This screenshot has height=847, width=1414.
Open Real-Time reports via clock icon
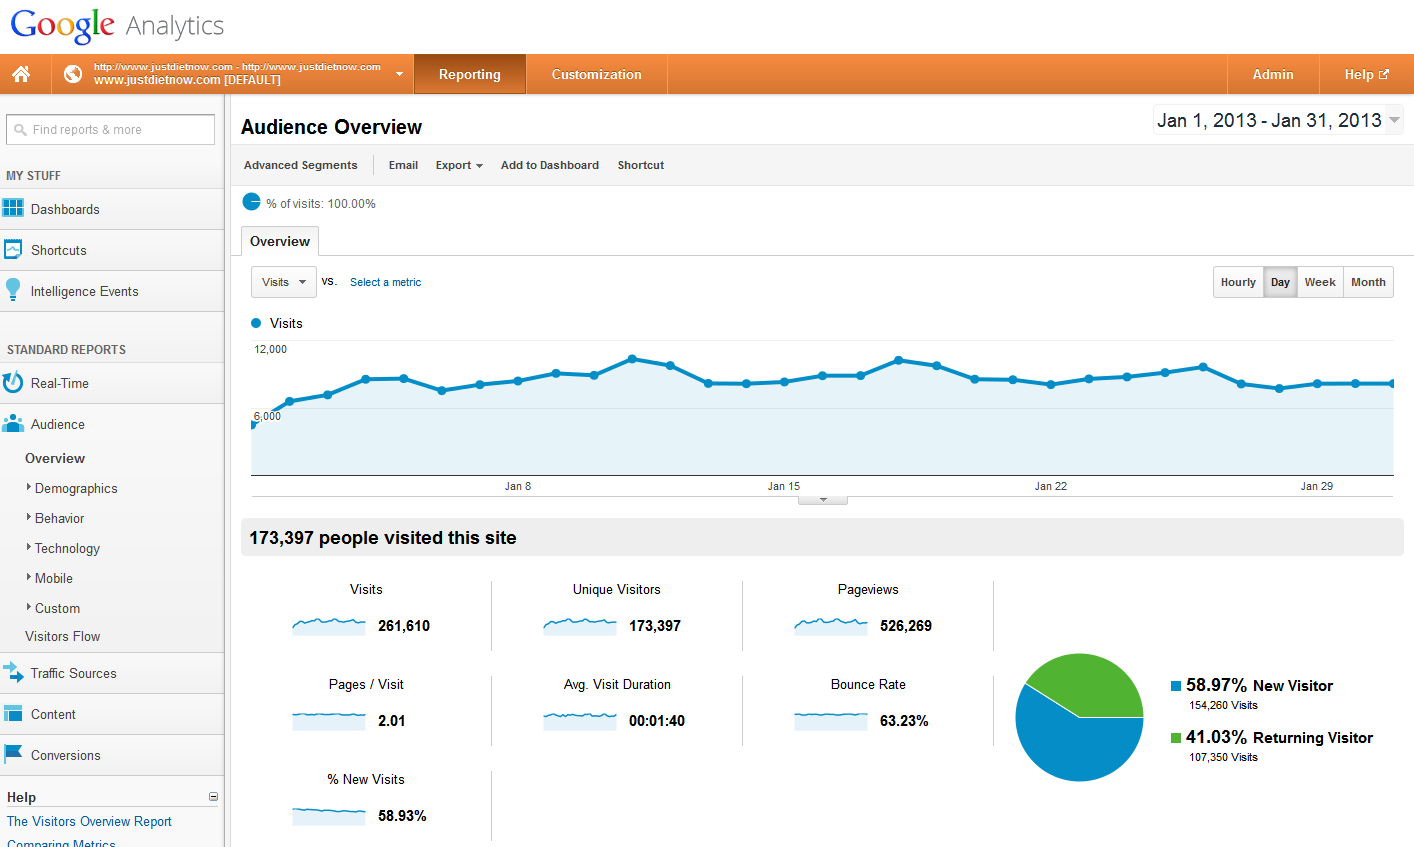pyautogui.click(x=13, y=383)
